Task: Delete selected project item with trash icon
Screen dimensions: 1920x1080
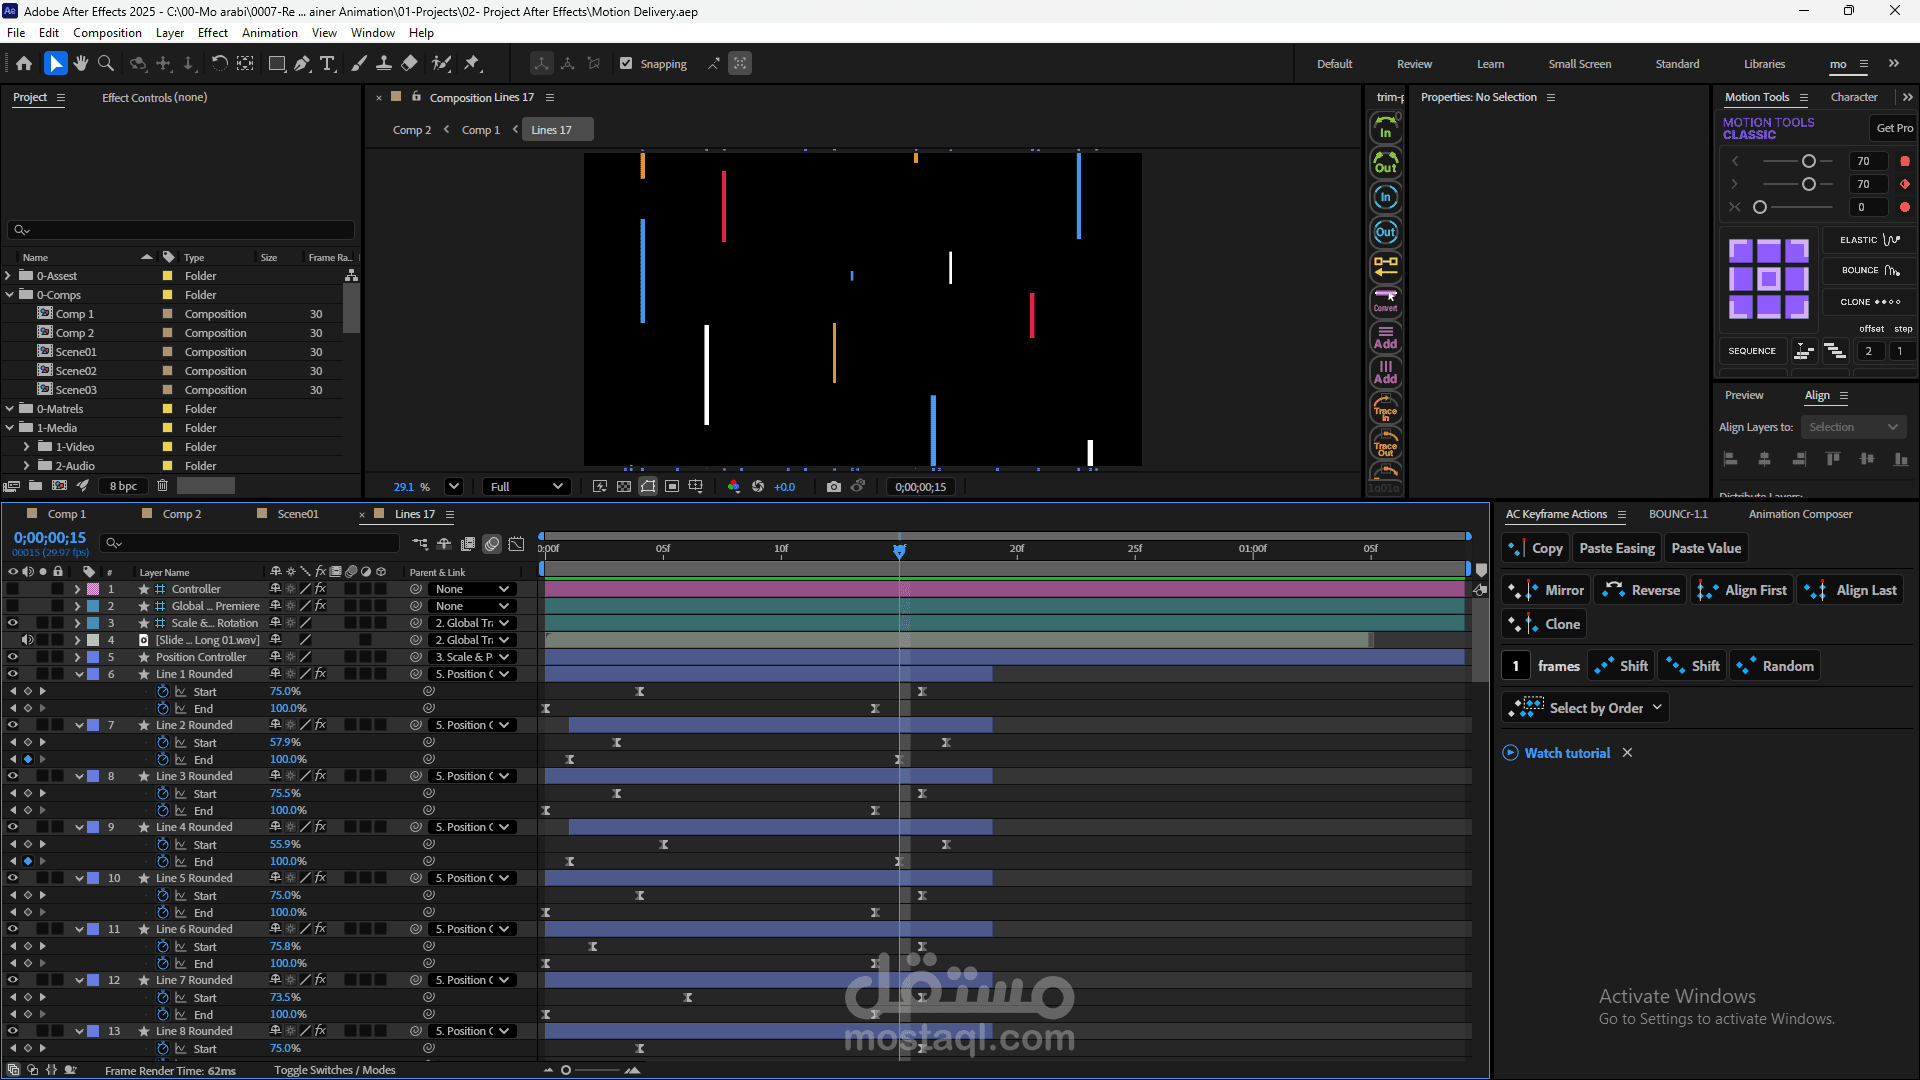Action: tap(162, 486)
